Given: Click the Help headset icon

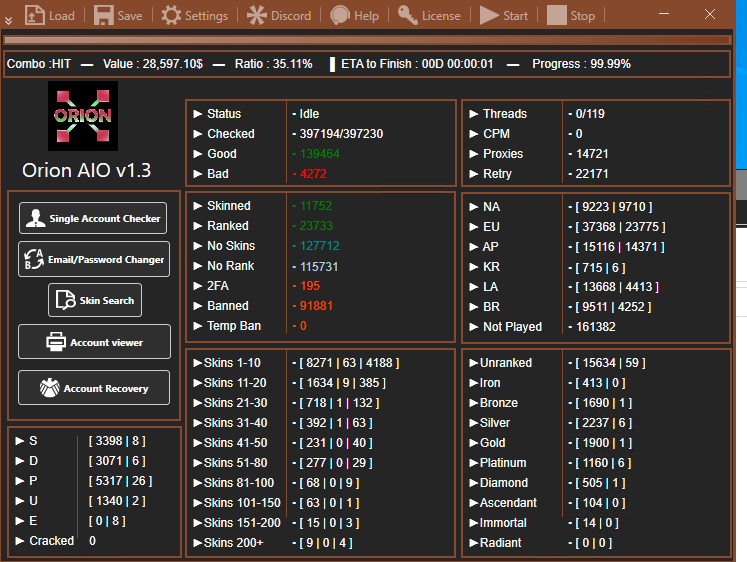Looking at the screenshot, I should [x=340, y=15].
